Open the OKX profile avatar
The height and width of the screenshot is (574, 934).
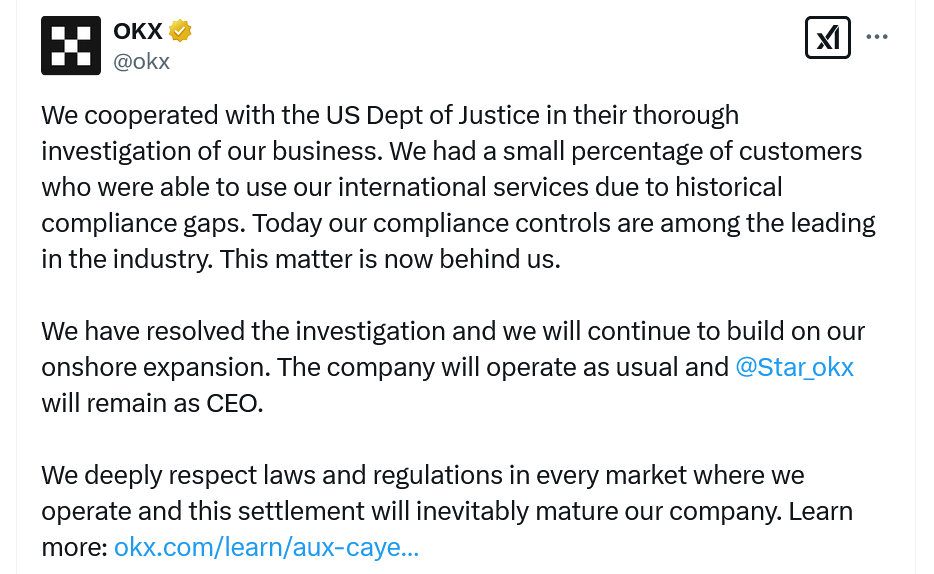tap(71, 45)
